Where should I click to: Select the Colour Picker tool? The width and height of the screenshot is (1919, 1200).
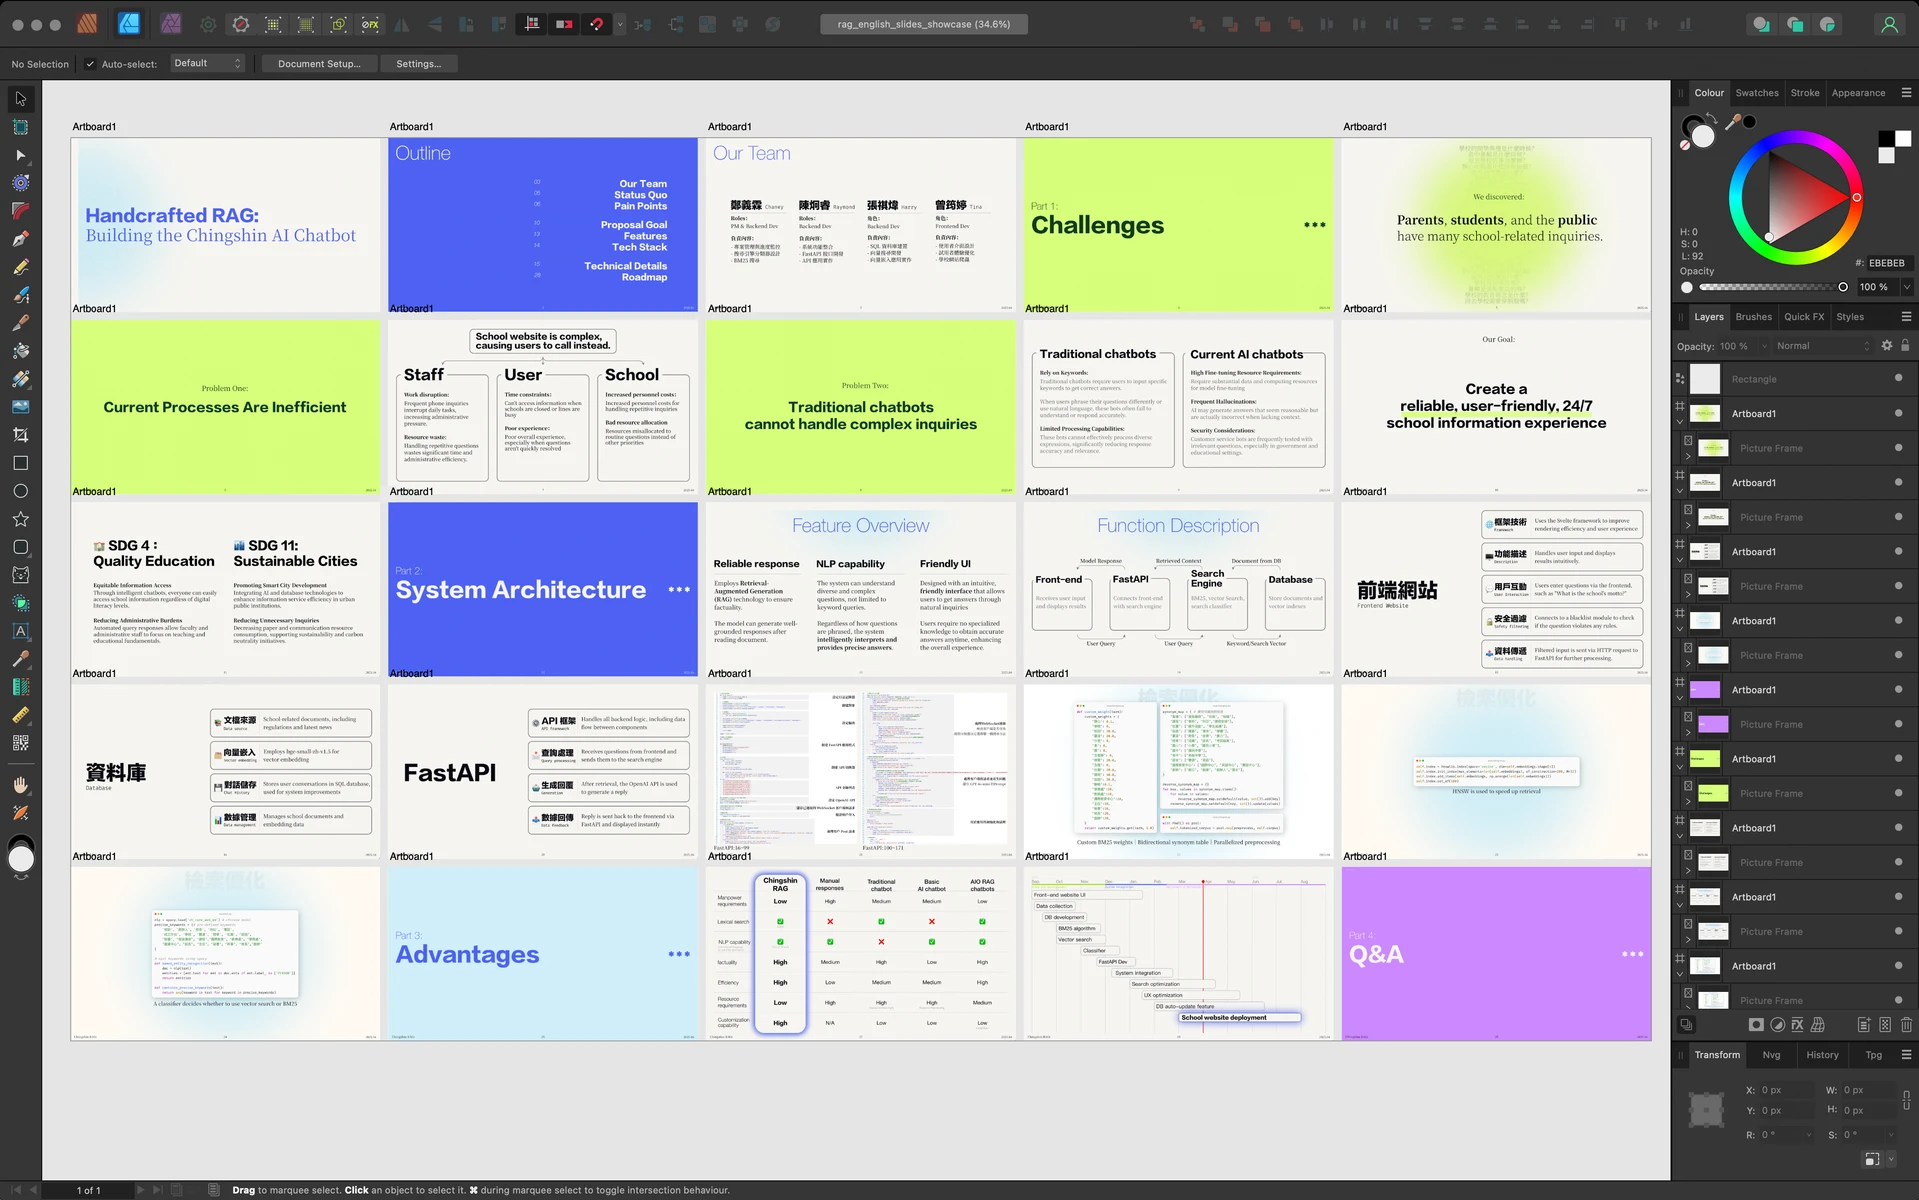click(20, 658)
